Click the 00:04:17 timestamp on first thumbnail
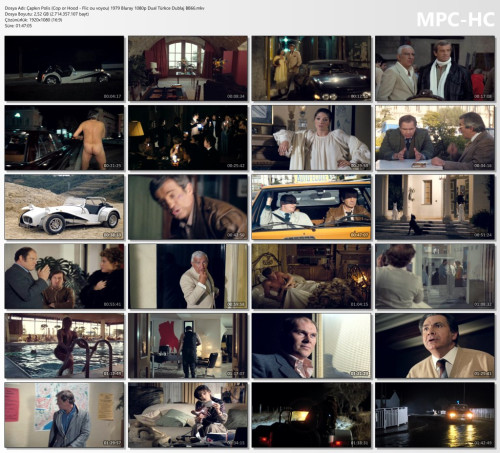Viewport: 500px width, 453px height. point(112,96)
